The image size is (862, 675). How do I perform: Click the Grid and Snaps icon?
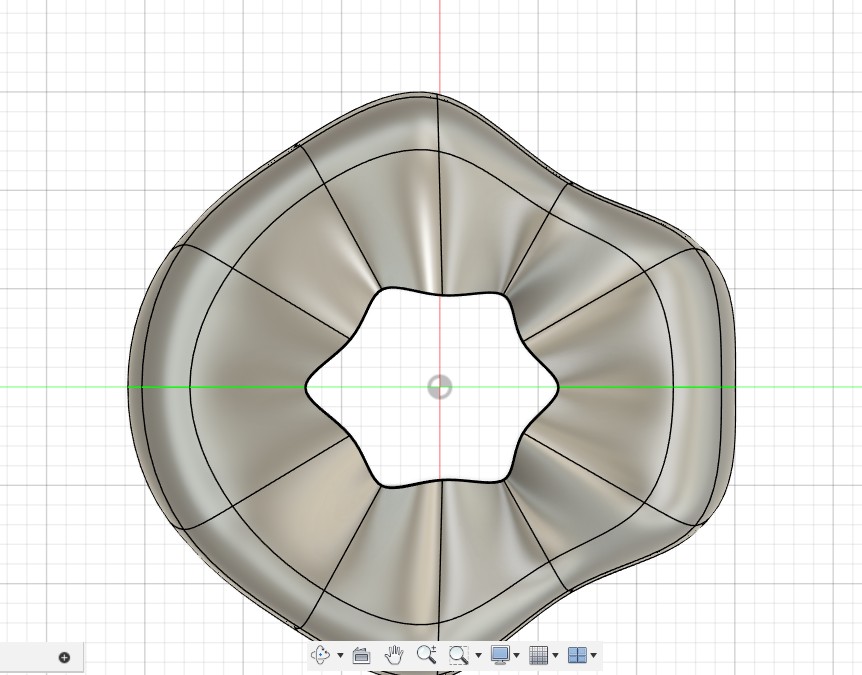(538, 655)
